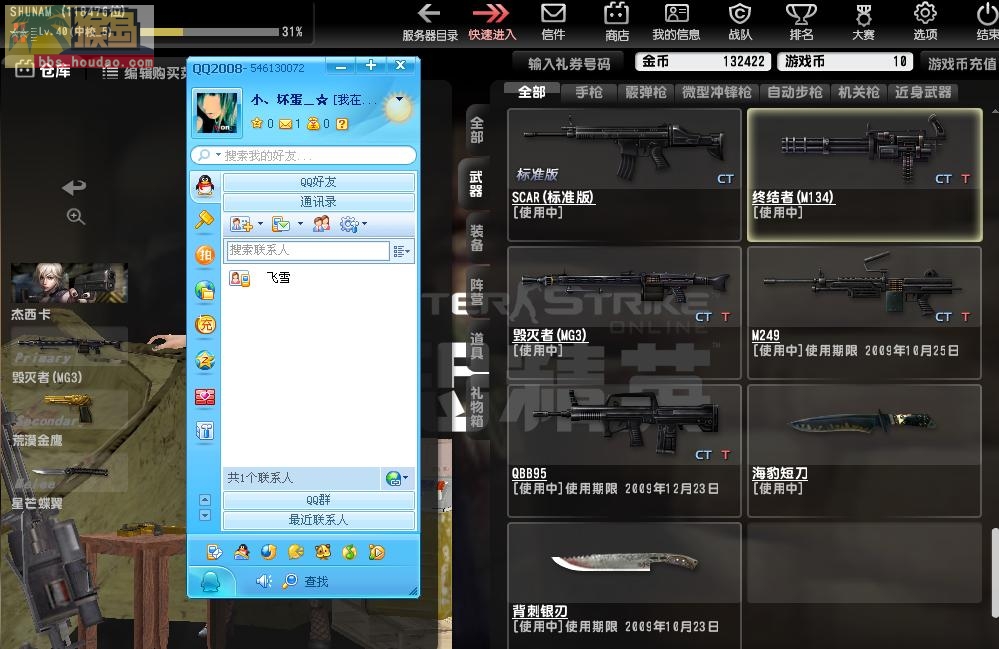999x649 pixels.
Task: Open the recharge icon in QQ sidebar
Action: pos(205,325)
